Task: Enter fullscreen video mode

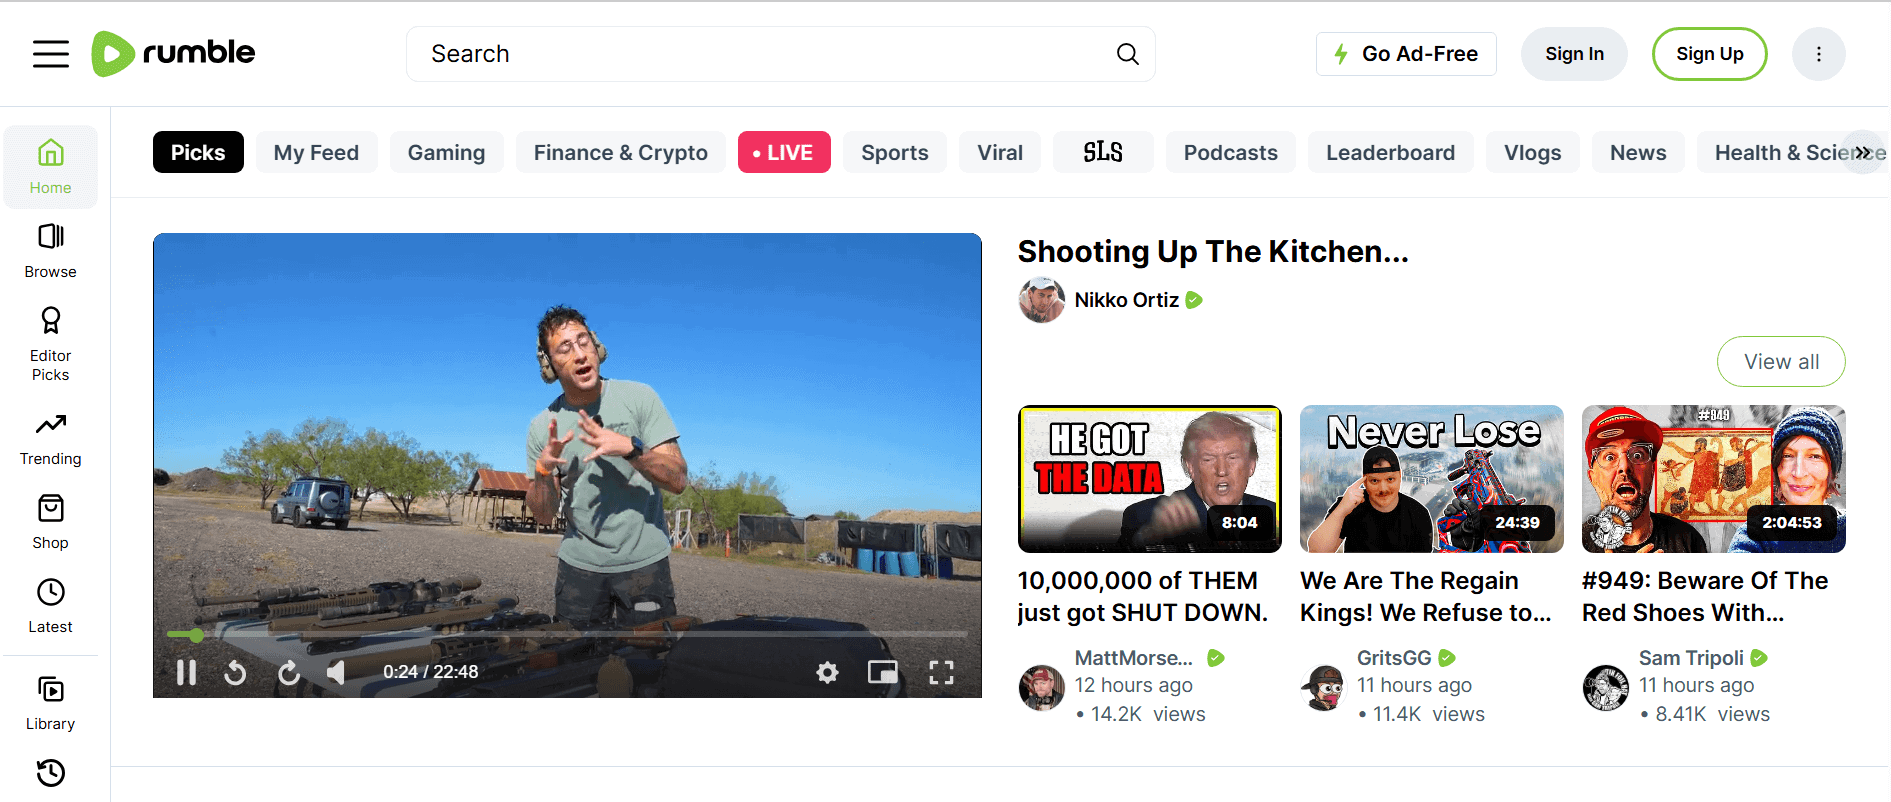Action: [941, 673]
